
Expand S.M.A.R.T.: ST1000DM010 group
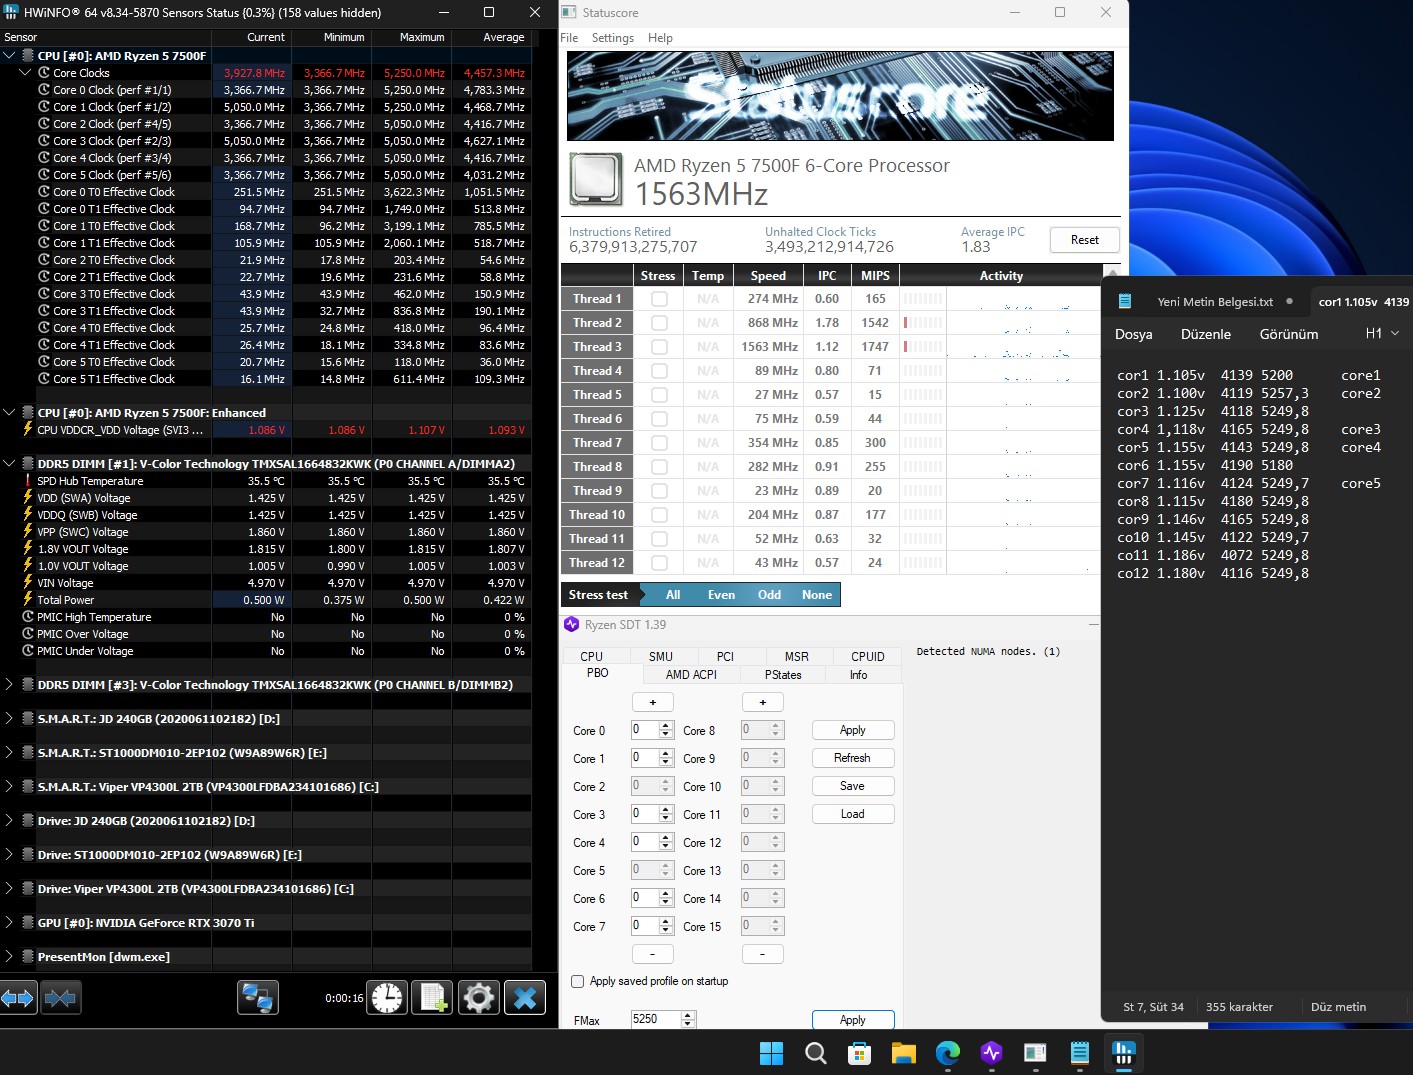point(9,753)
